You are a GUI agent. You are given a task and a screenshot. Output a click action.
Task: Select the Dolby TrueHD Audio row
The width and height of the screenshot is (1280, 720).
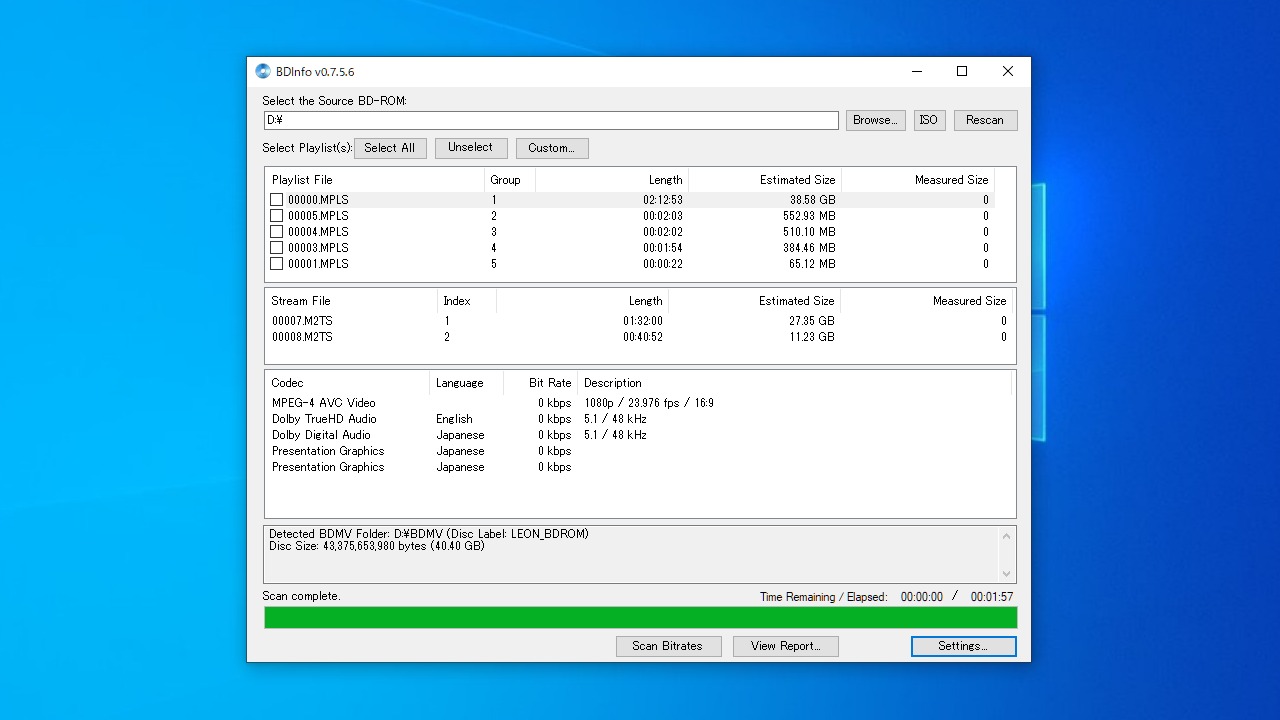(640, 419)
